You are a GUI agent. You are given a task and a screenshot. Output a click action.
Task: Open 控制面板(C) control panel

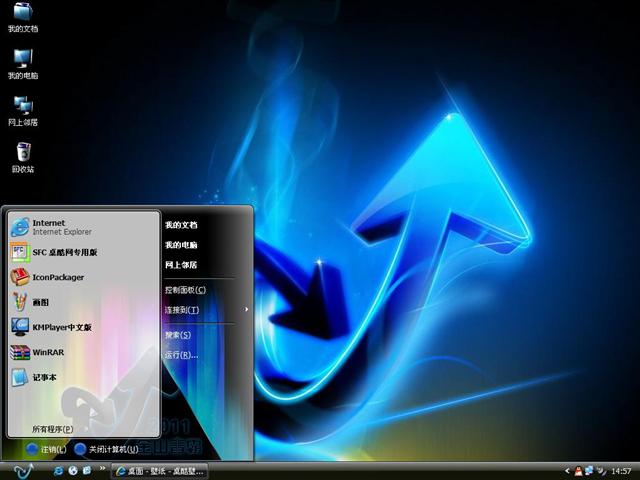(185, 290)
